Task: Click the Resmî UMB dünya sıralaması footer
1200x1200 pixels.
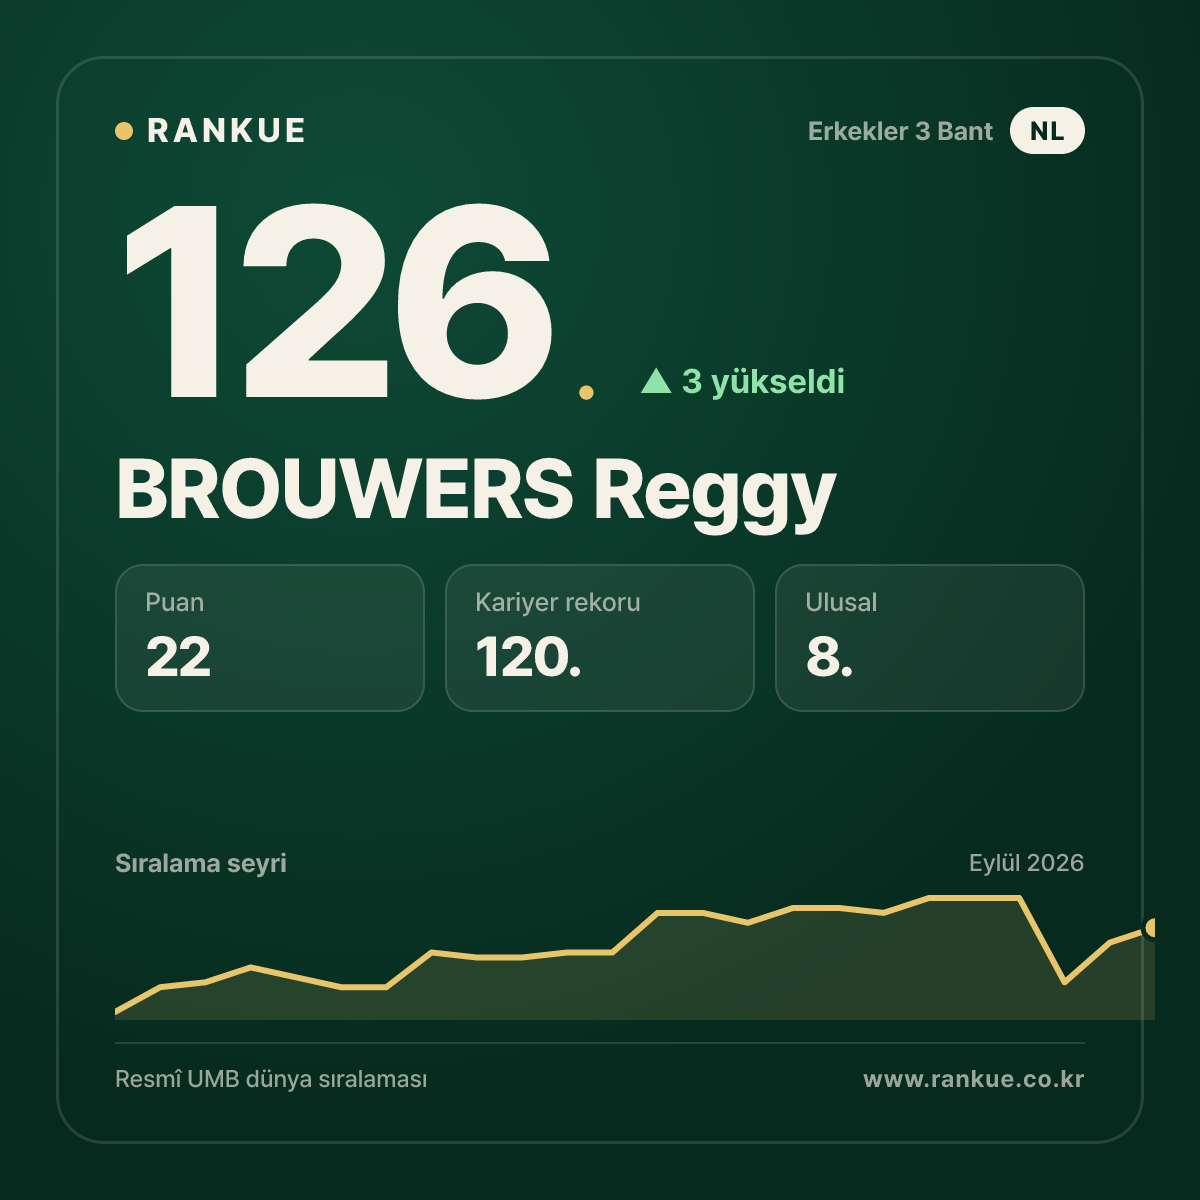Action: tap(271, 1080)
